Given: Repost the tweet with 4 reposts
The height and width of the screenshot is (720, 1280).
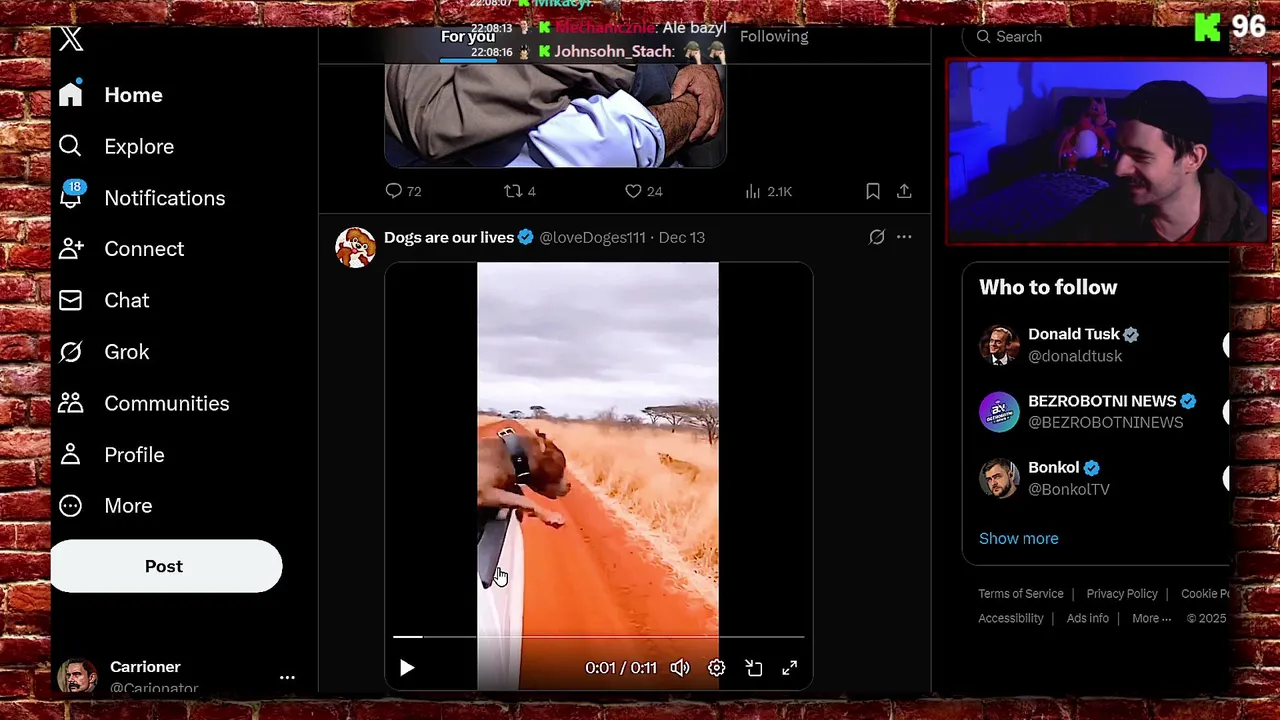Looking at the screenshot, I should (x=519, y=191).
